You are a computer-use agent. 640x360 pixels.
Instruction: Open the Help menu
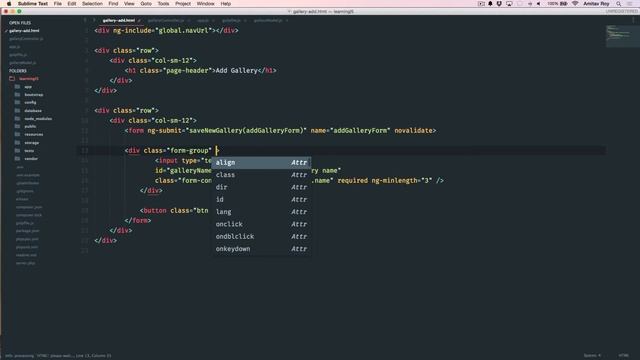click(226, 4)
